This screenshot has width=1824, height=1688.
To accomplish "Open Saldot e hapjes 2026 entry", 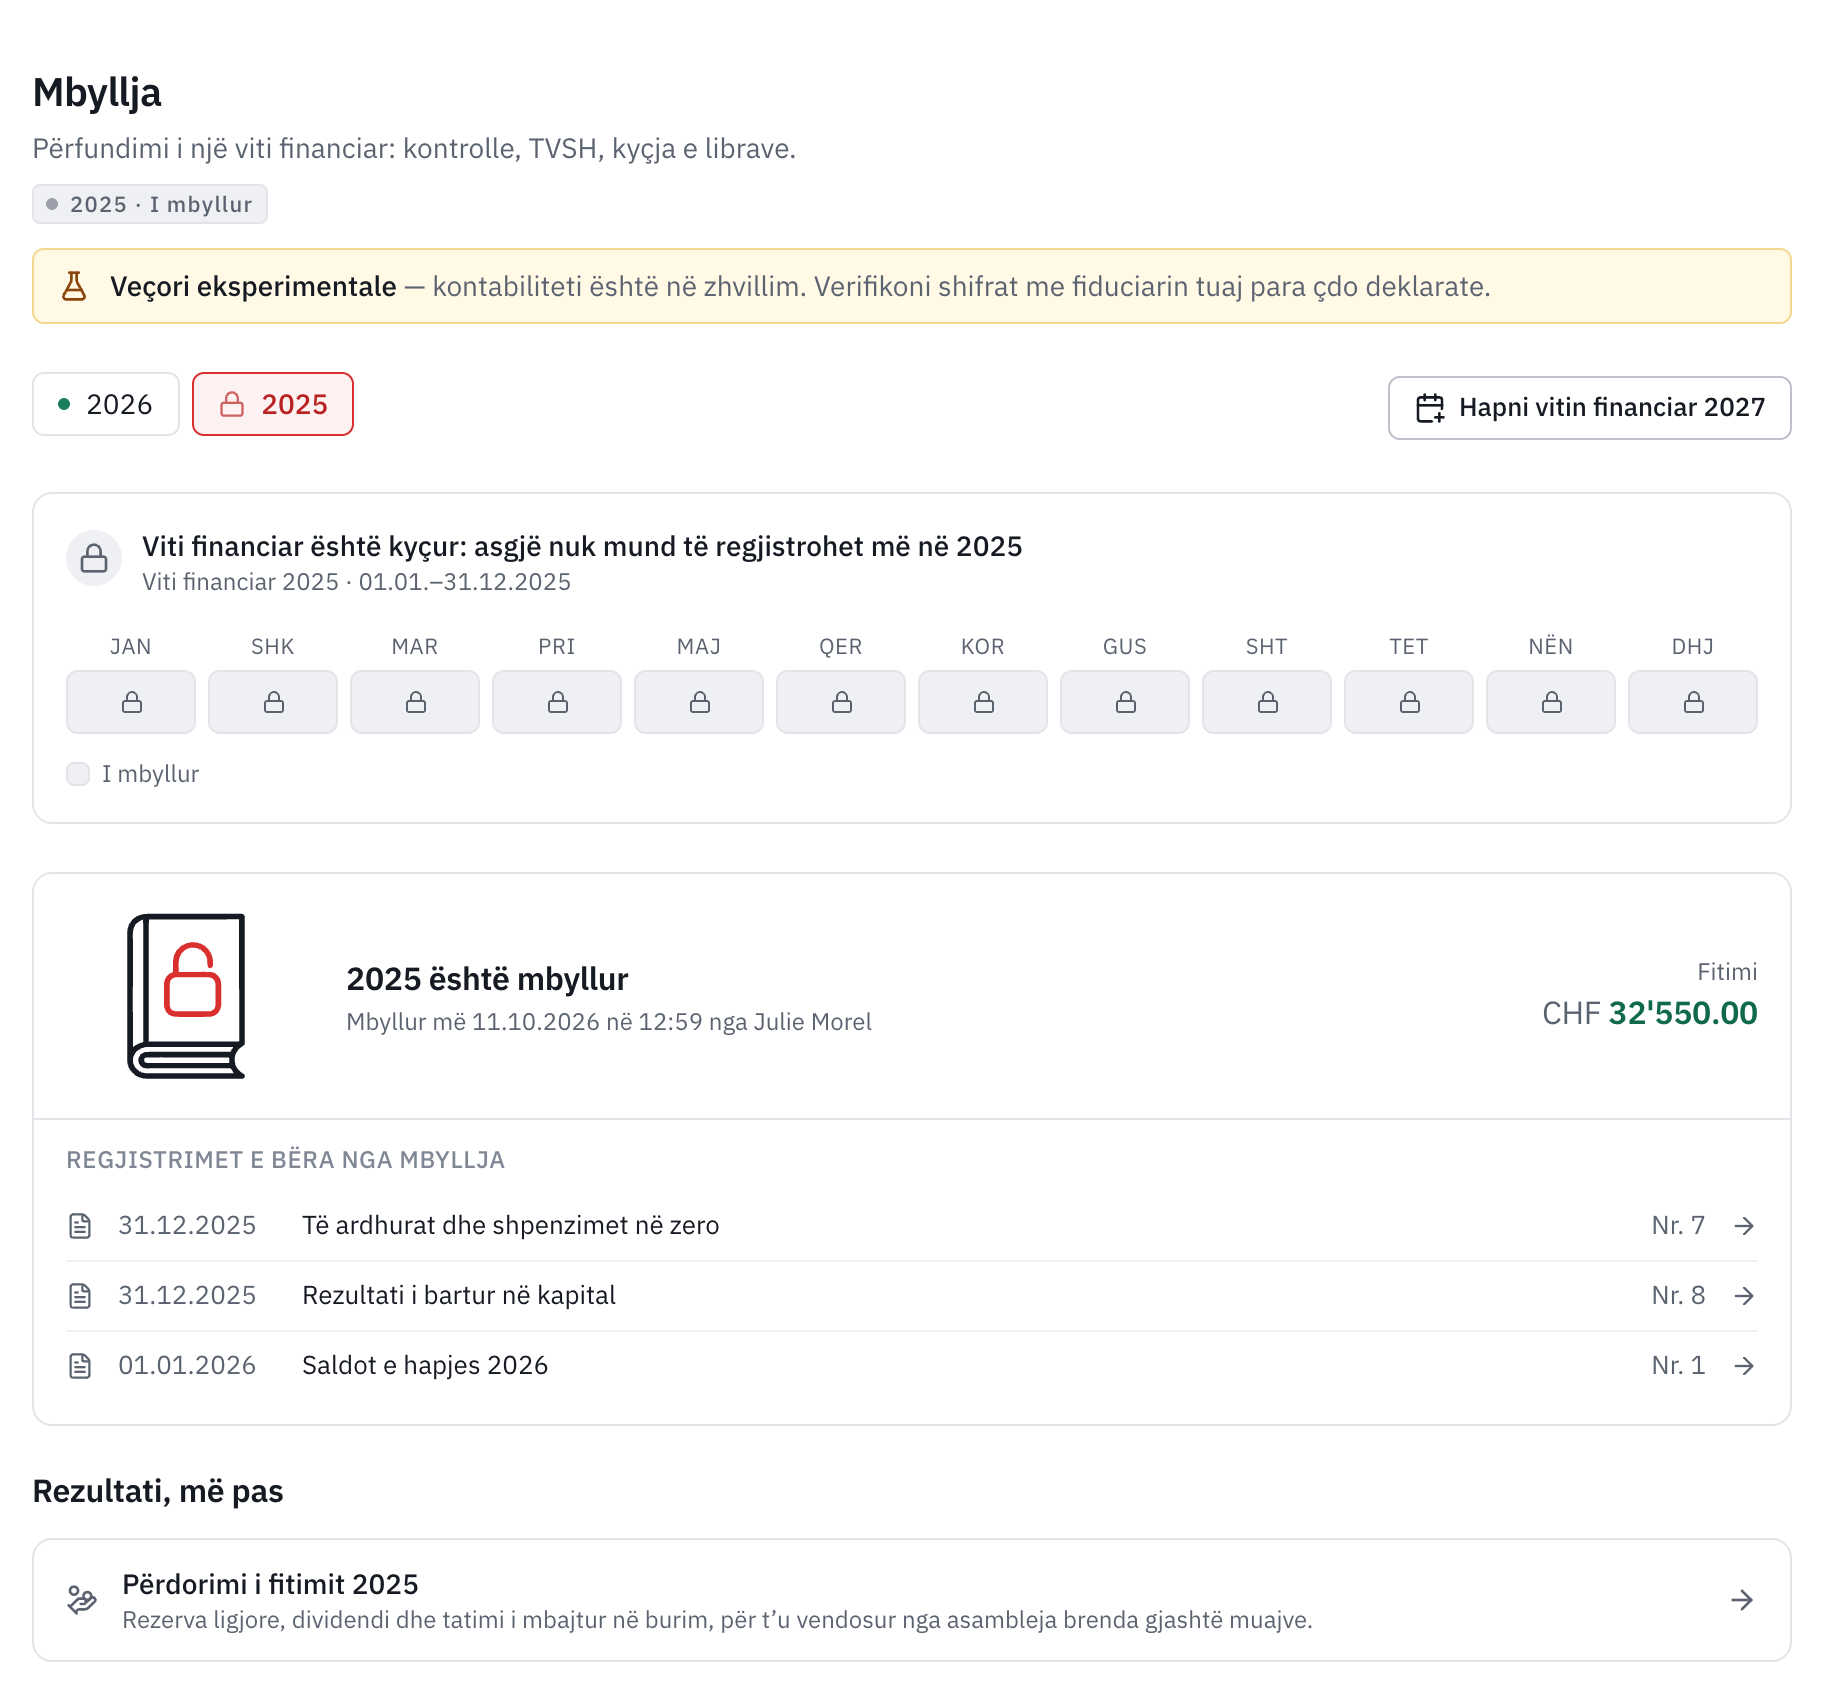I will (x=912, y=1366).
